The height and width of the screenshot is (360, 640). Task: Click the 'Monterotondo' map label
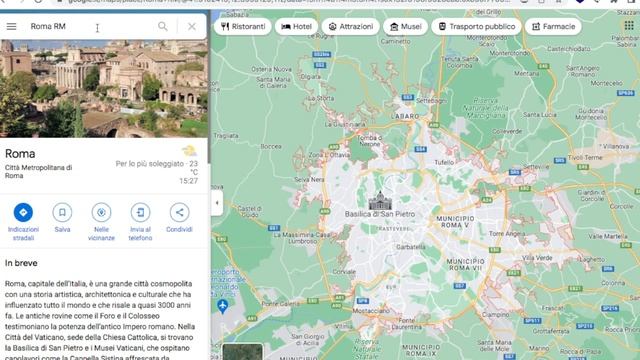[510, 53]
